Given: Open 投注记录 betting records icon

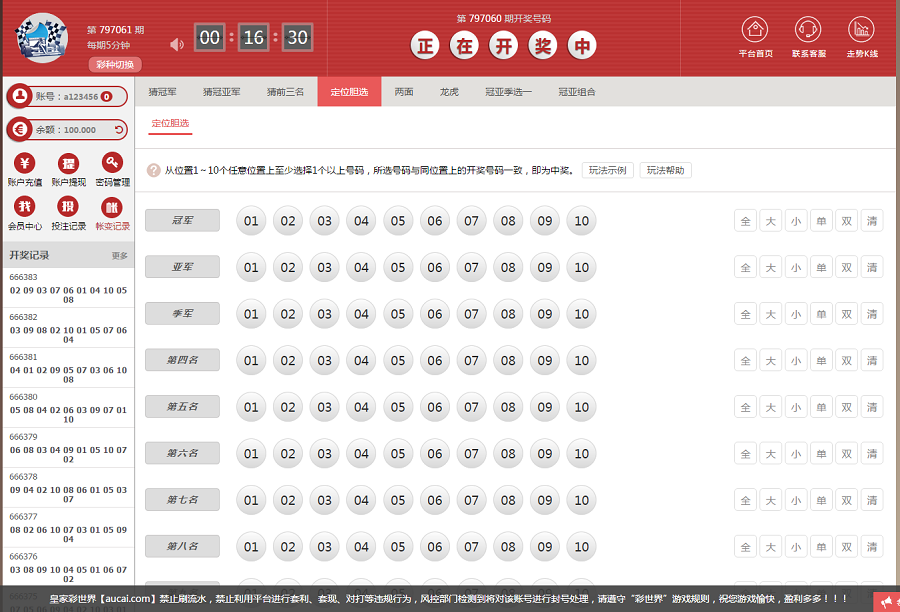Looking at the screenshot, I should [69, 208].
